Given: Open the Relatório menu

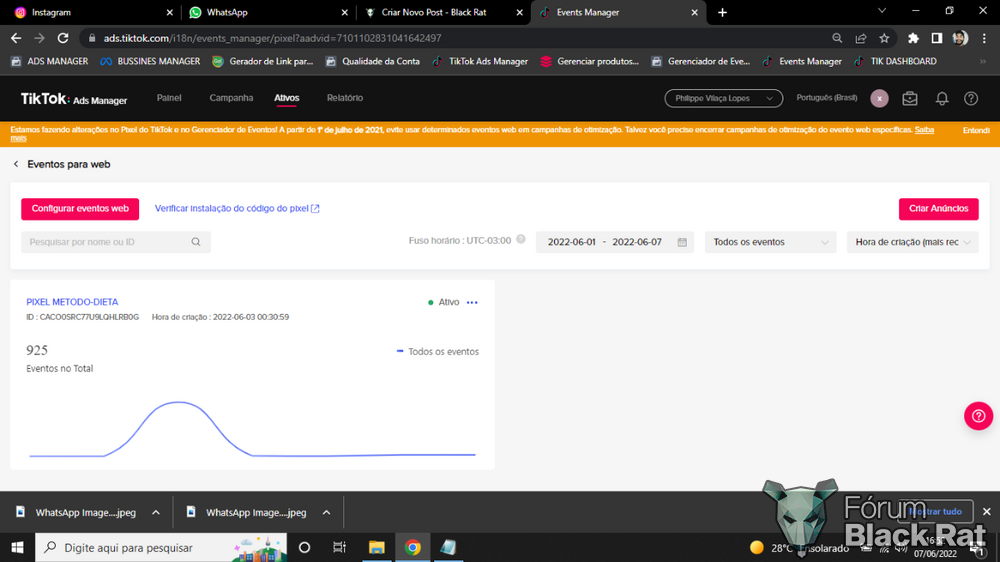Looking at the screenshot, I should coord(345,98).
